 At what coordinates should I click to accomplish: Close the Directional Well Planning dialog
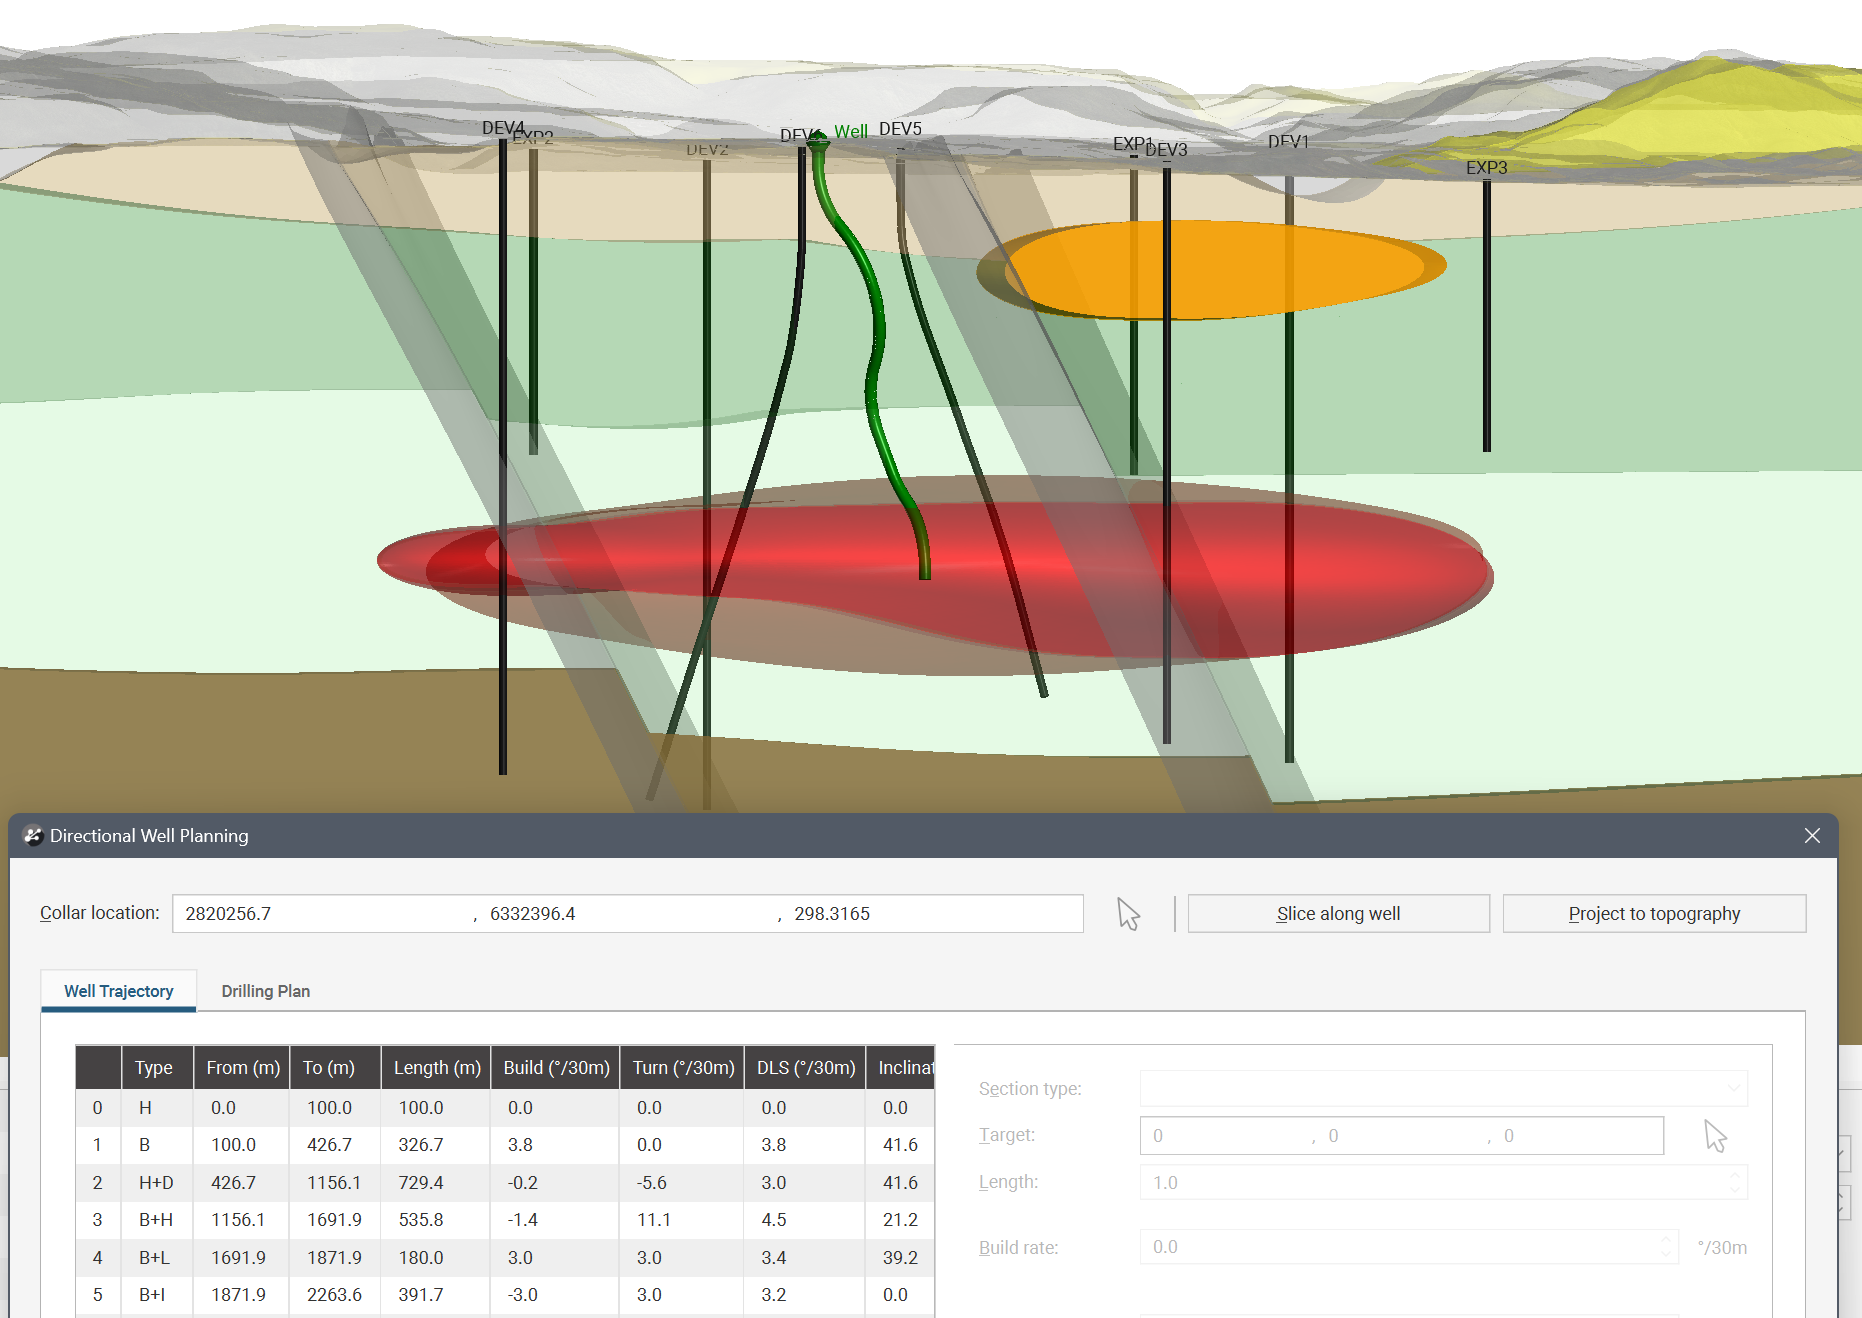coord(1812,836)
